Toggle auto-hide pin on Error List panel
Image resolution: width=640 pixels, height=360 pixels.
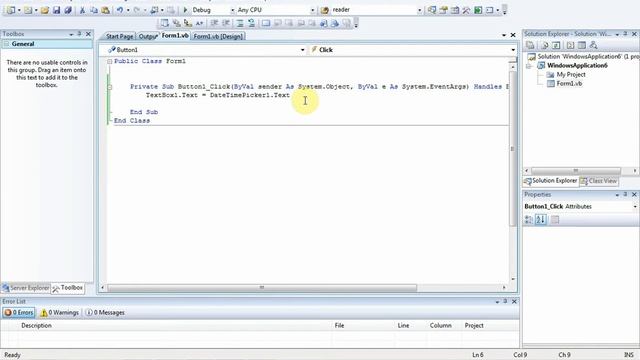pos(505,301)
